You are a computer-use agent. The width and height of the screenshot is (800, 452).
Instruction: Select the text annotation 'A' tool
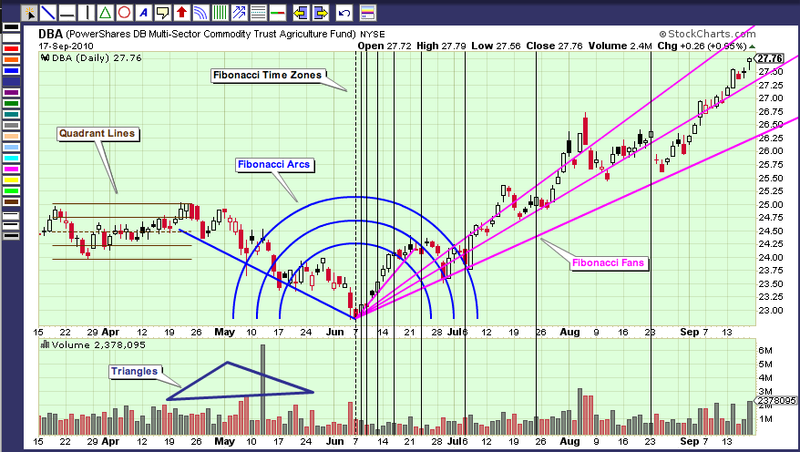coord(143,13)
